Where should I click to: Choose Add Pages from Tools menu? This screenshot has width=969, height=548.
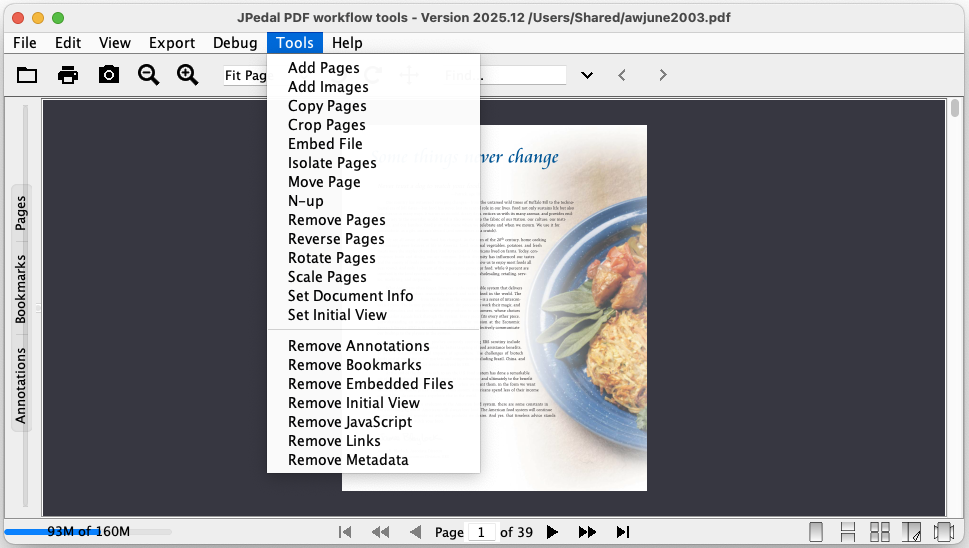[373, 68]
